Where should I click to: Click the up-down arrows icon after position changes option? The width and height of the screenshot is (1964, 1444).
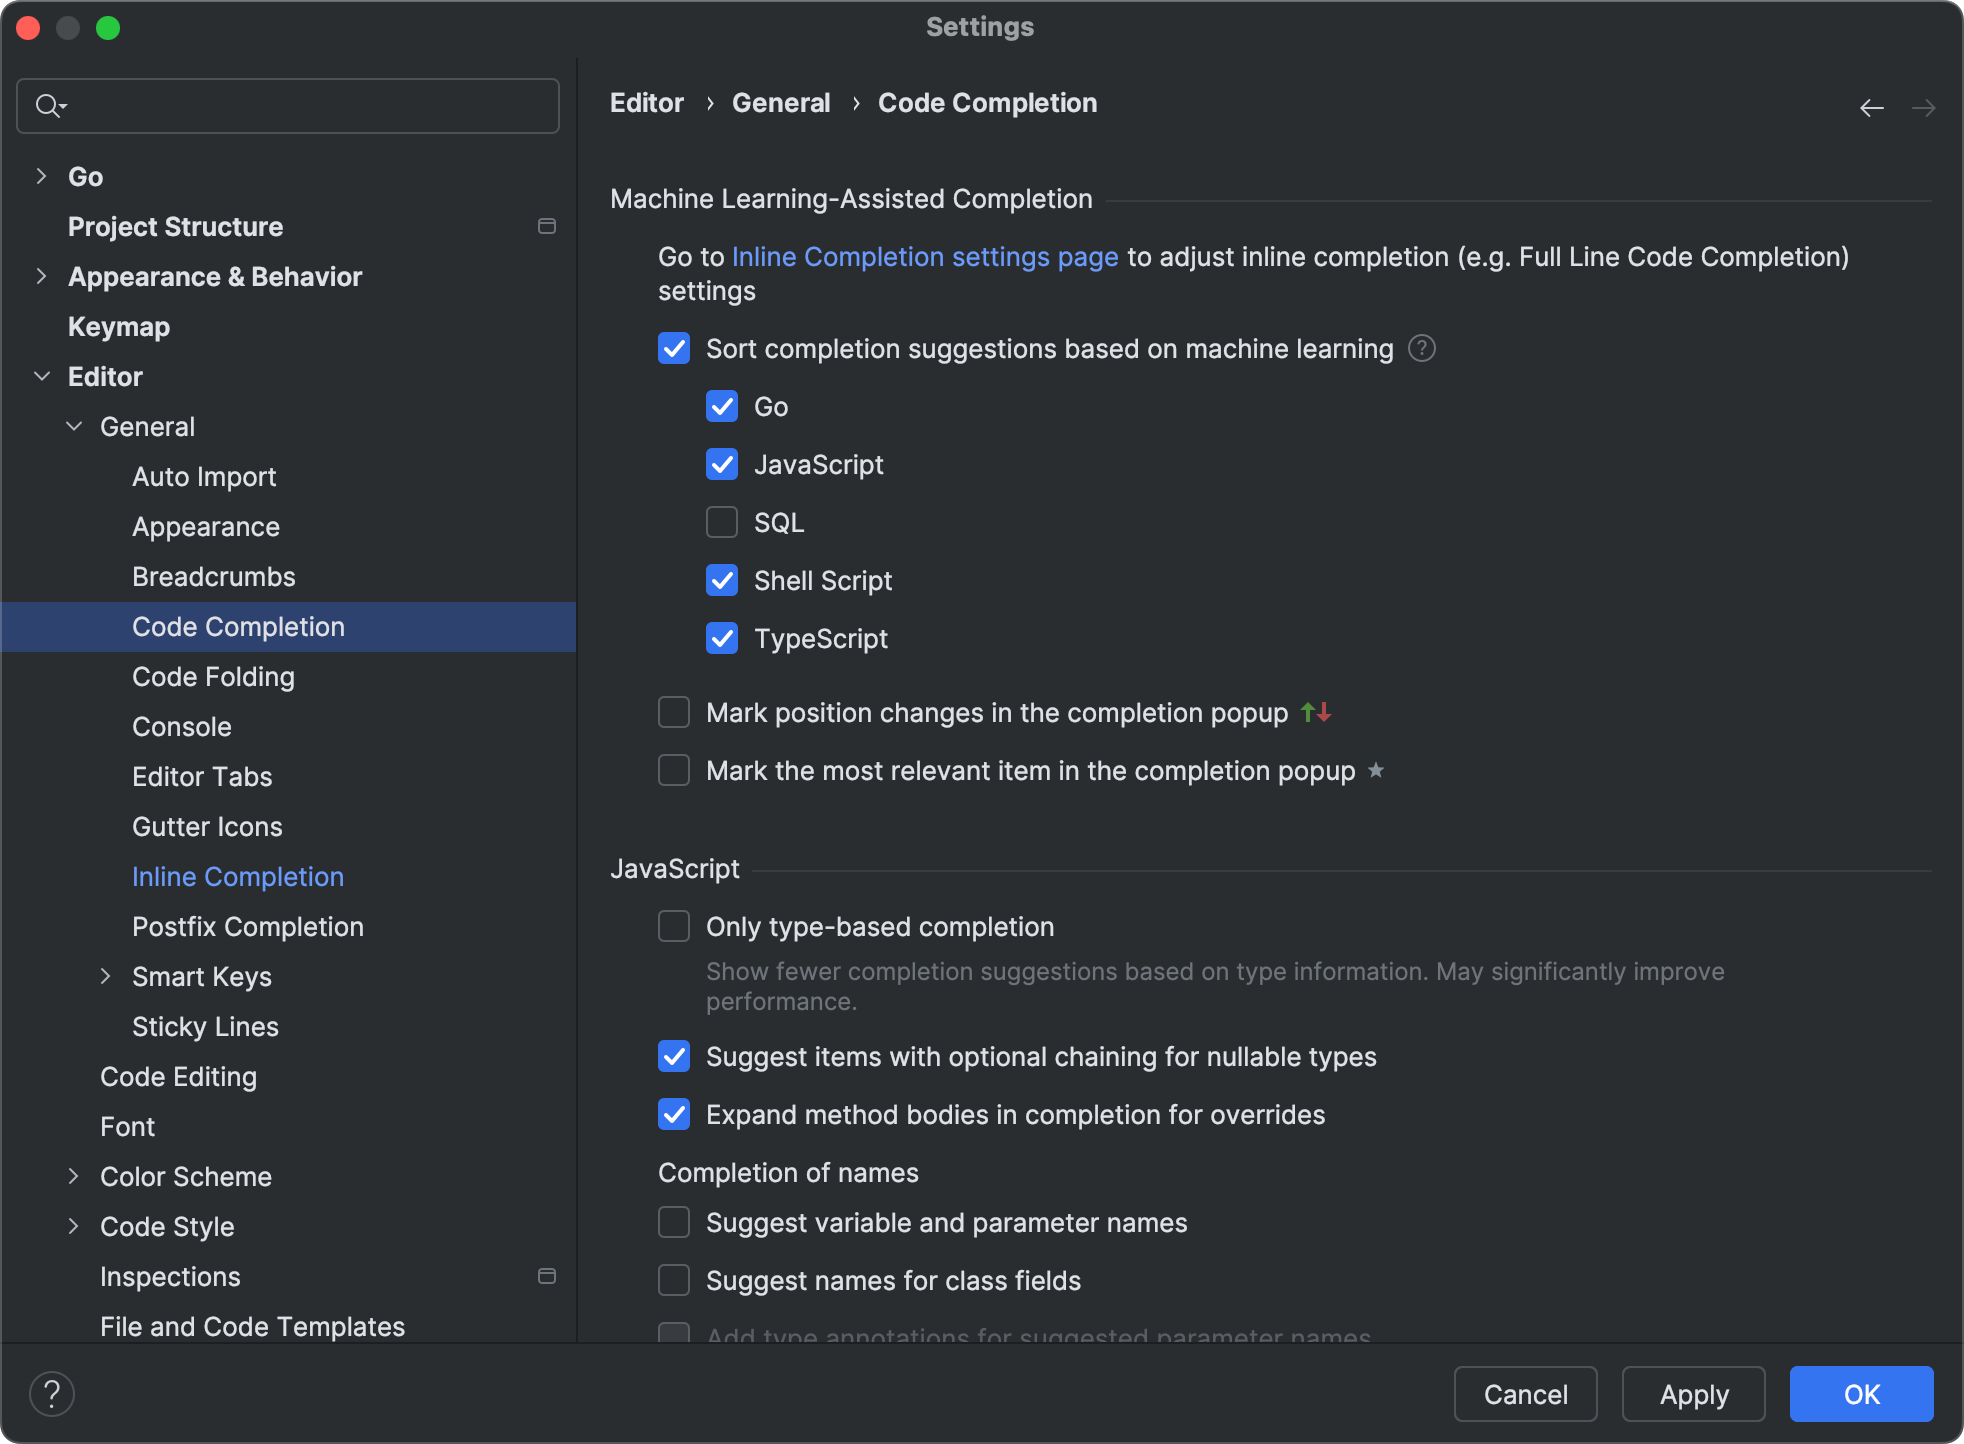coord(1315,712)
